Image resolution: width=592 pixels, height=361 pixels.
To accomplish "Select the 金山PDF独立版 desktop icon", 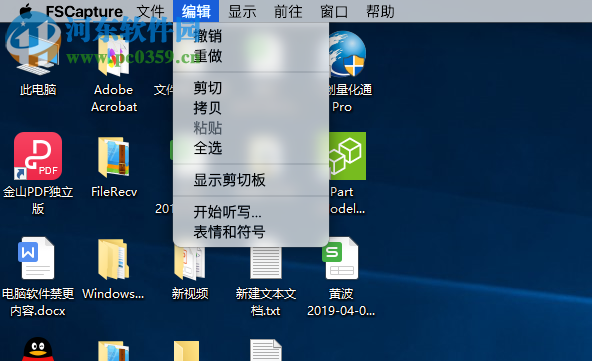I will [x=38, y=156].
